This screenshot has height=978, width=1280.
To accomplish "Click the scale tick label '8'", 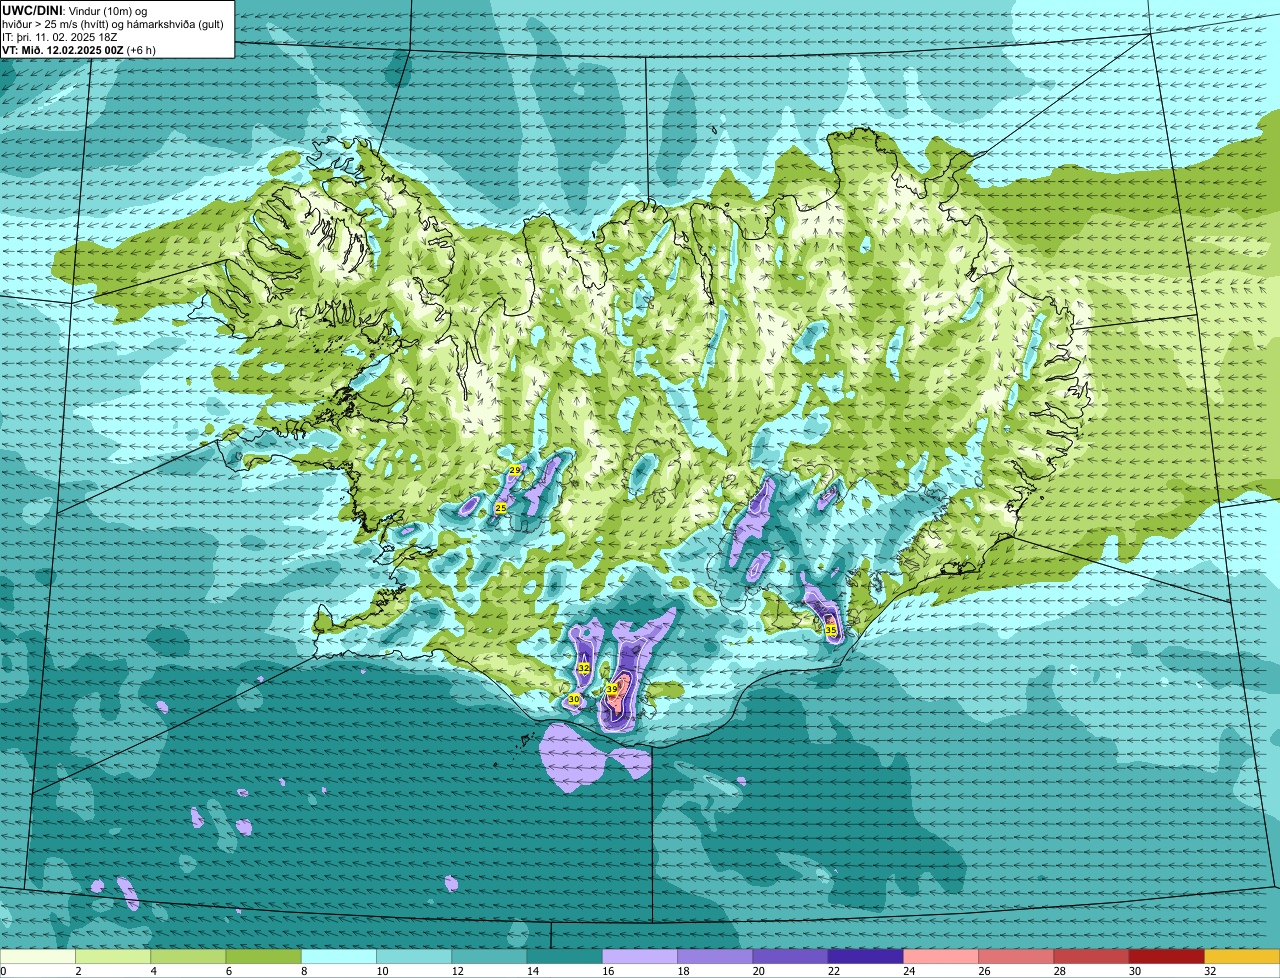I will pos(302,971).
